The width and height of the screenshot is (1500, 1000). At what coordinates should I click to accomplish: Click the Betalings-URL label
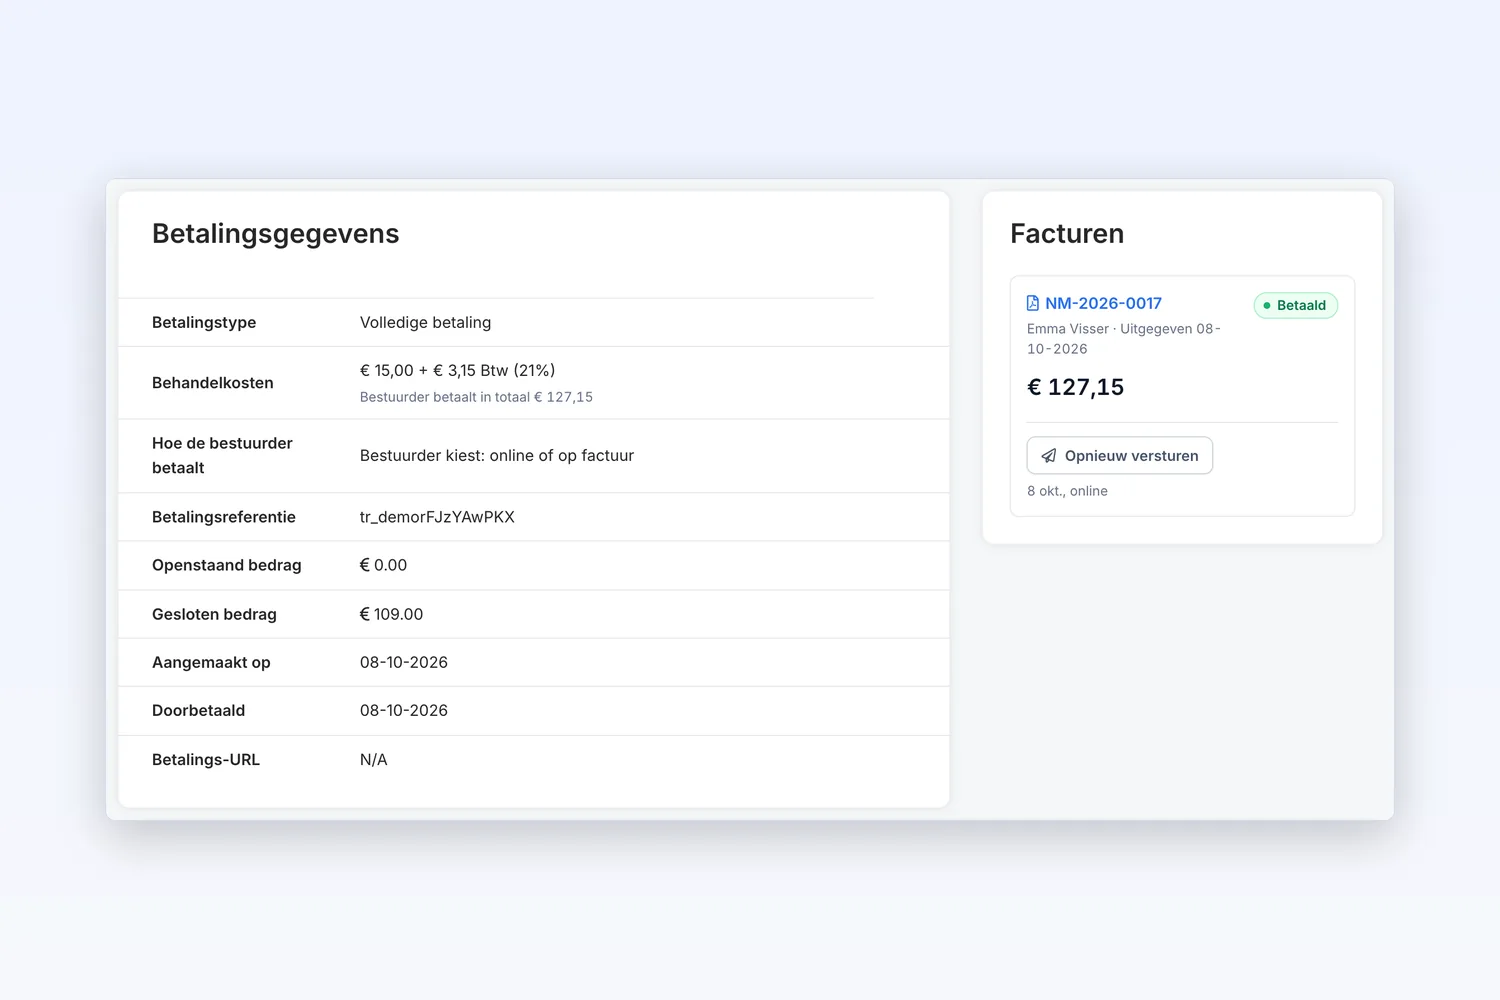point(206,760)
